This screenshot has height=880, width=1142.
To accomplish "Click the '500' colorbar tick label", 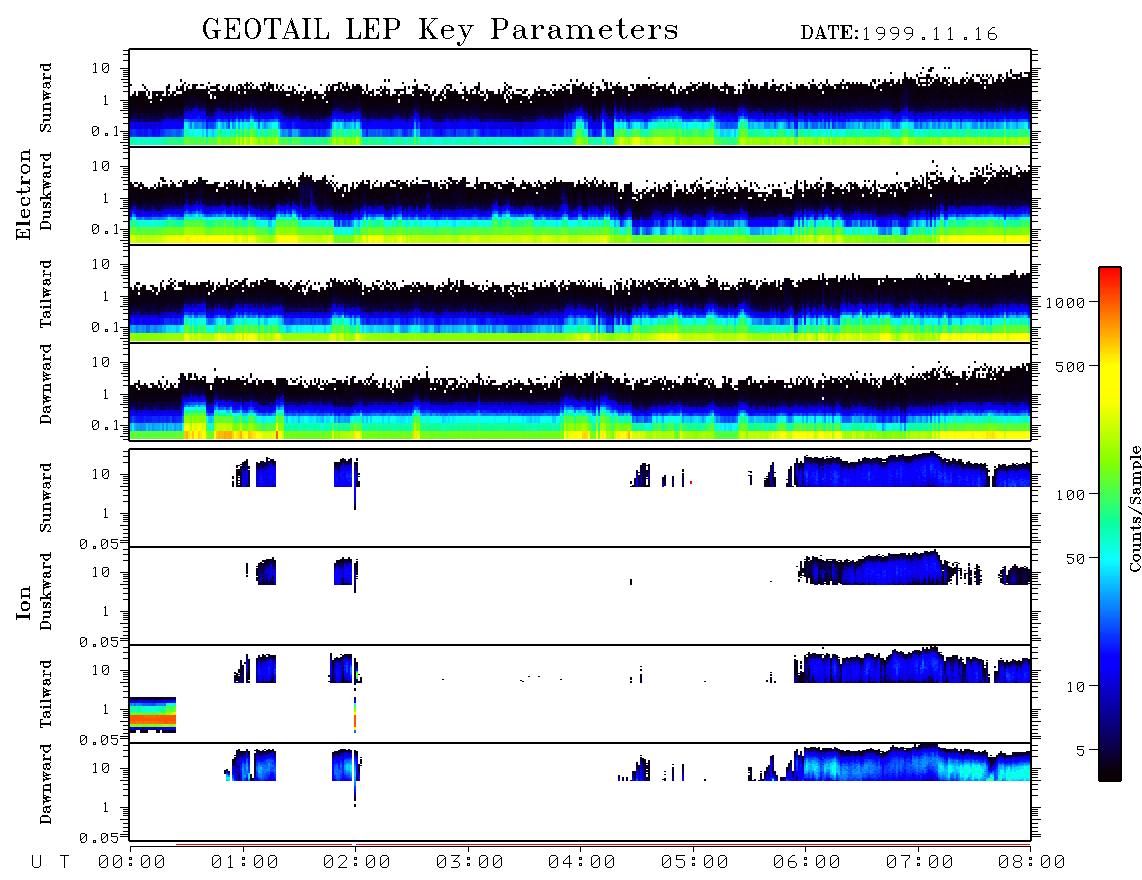I will pyautogui.click(x=1070, y=366).
